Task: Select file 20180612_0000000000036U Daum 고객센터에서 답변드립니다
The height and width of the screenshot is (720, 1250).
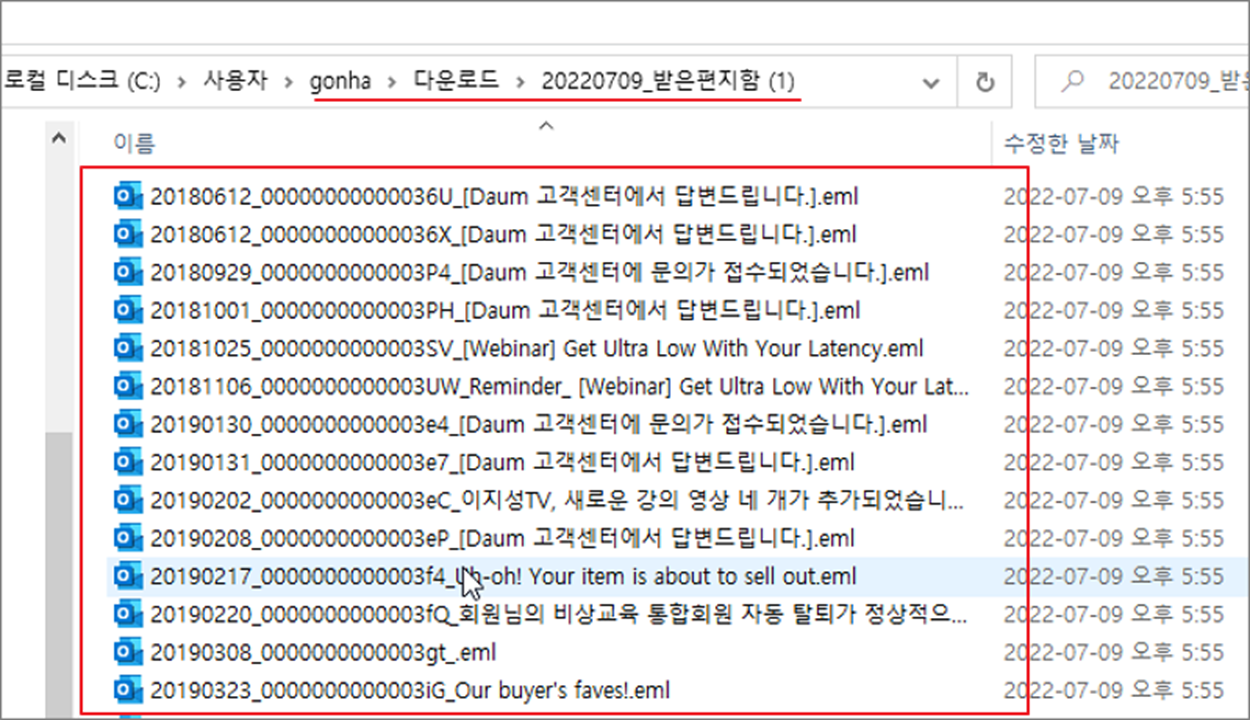Action: 504,196
